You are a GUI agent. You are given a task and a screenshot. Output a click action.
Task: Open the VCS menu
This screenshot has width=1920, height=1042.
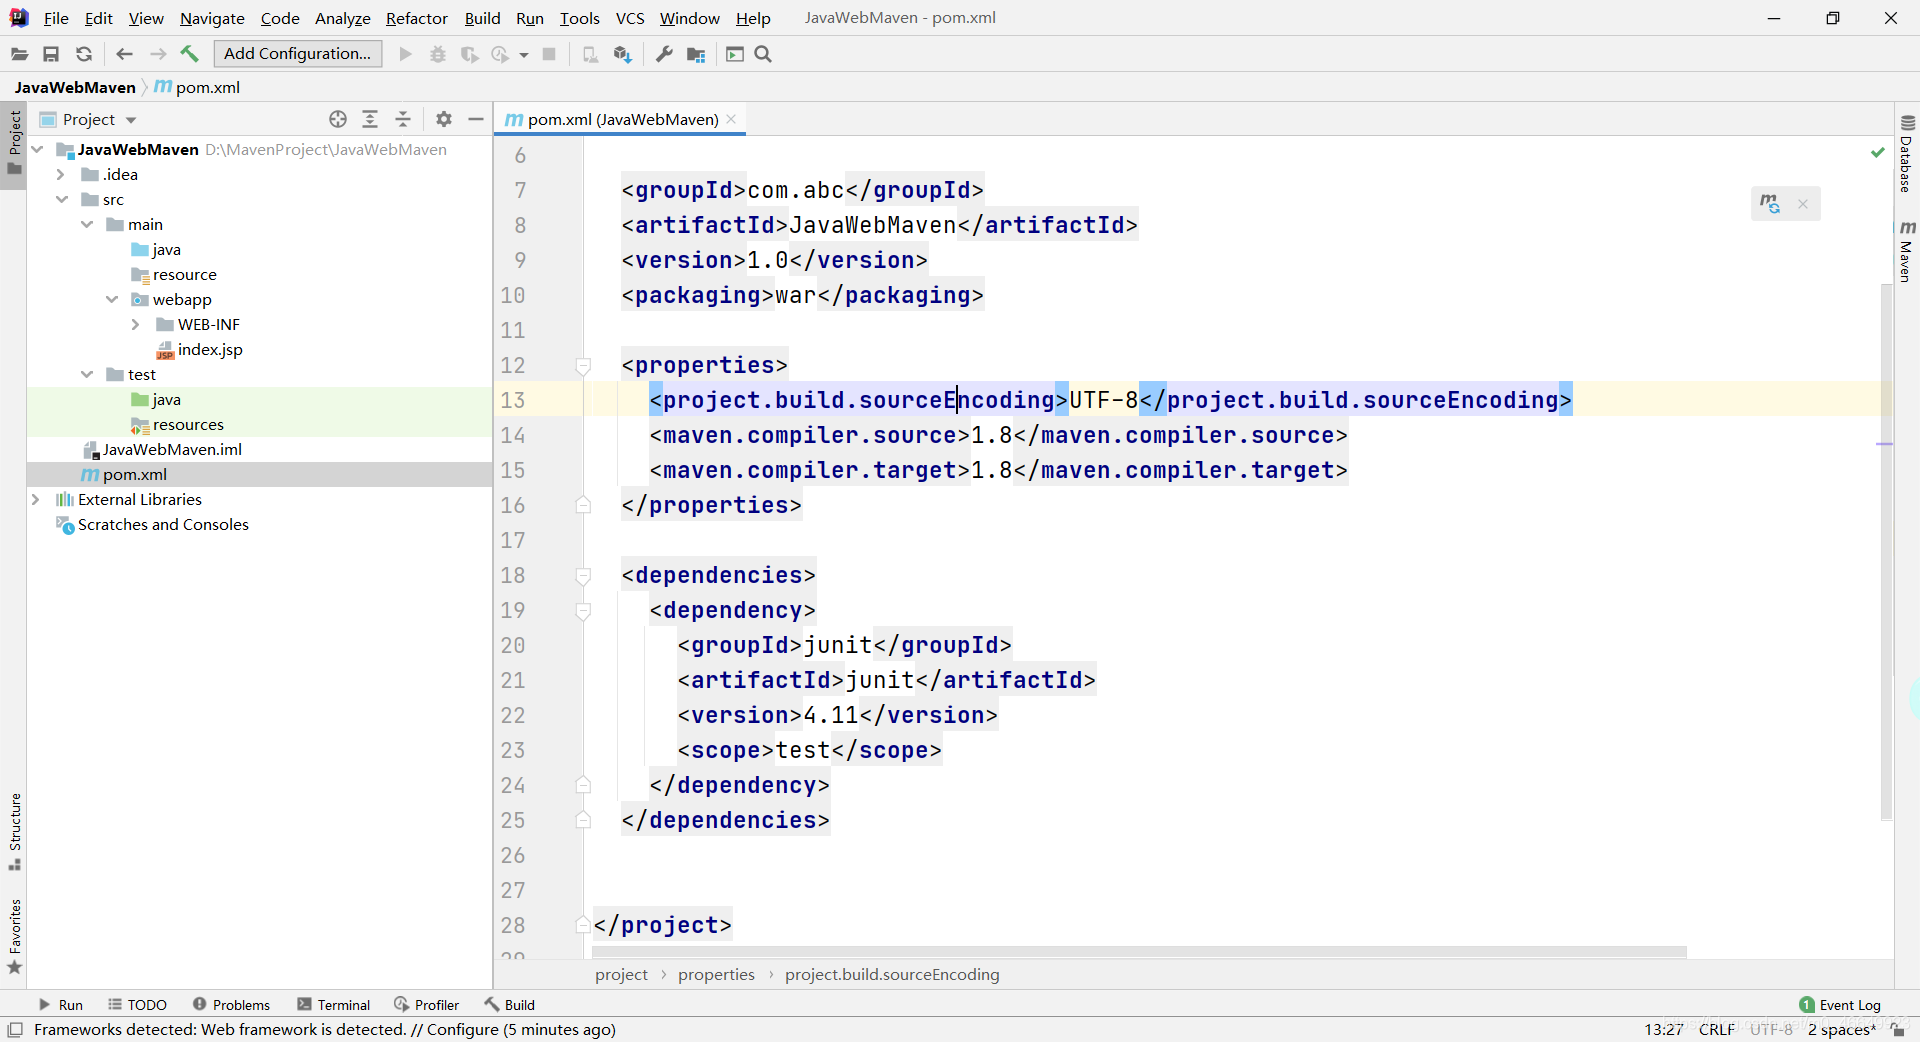[x=630, y=18]
